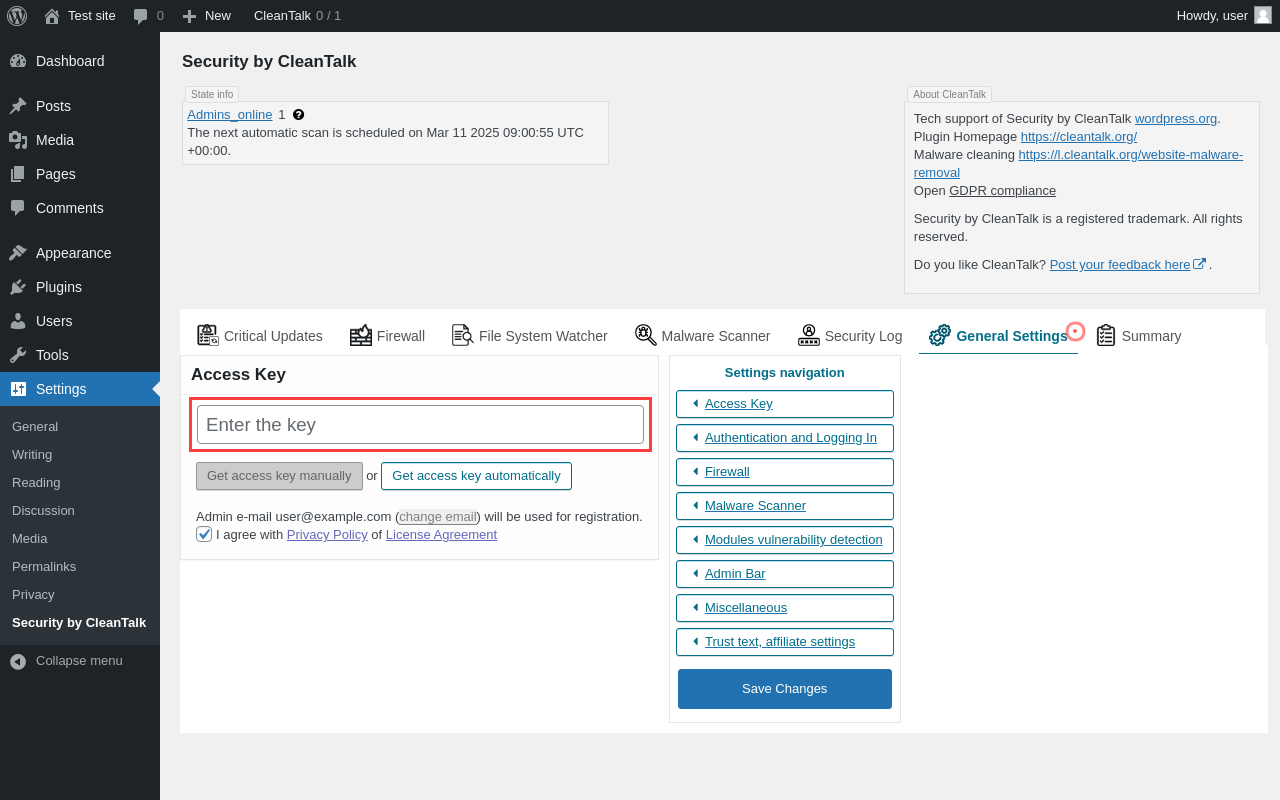
Task: Click the Test site home icon
Action: [52, 16]
